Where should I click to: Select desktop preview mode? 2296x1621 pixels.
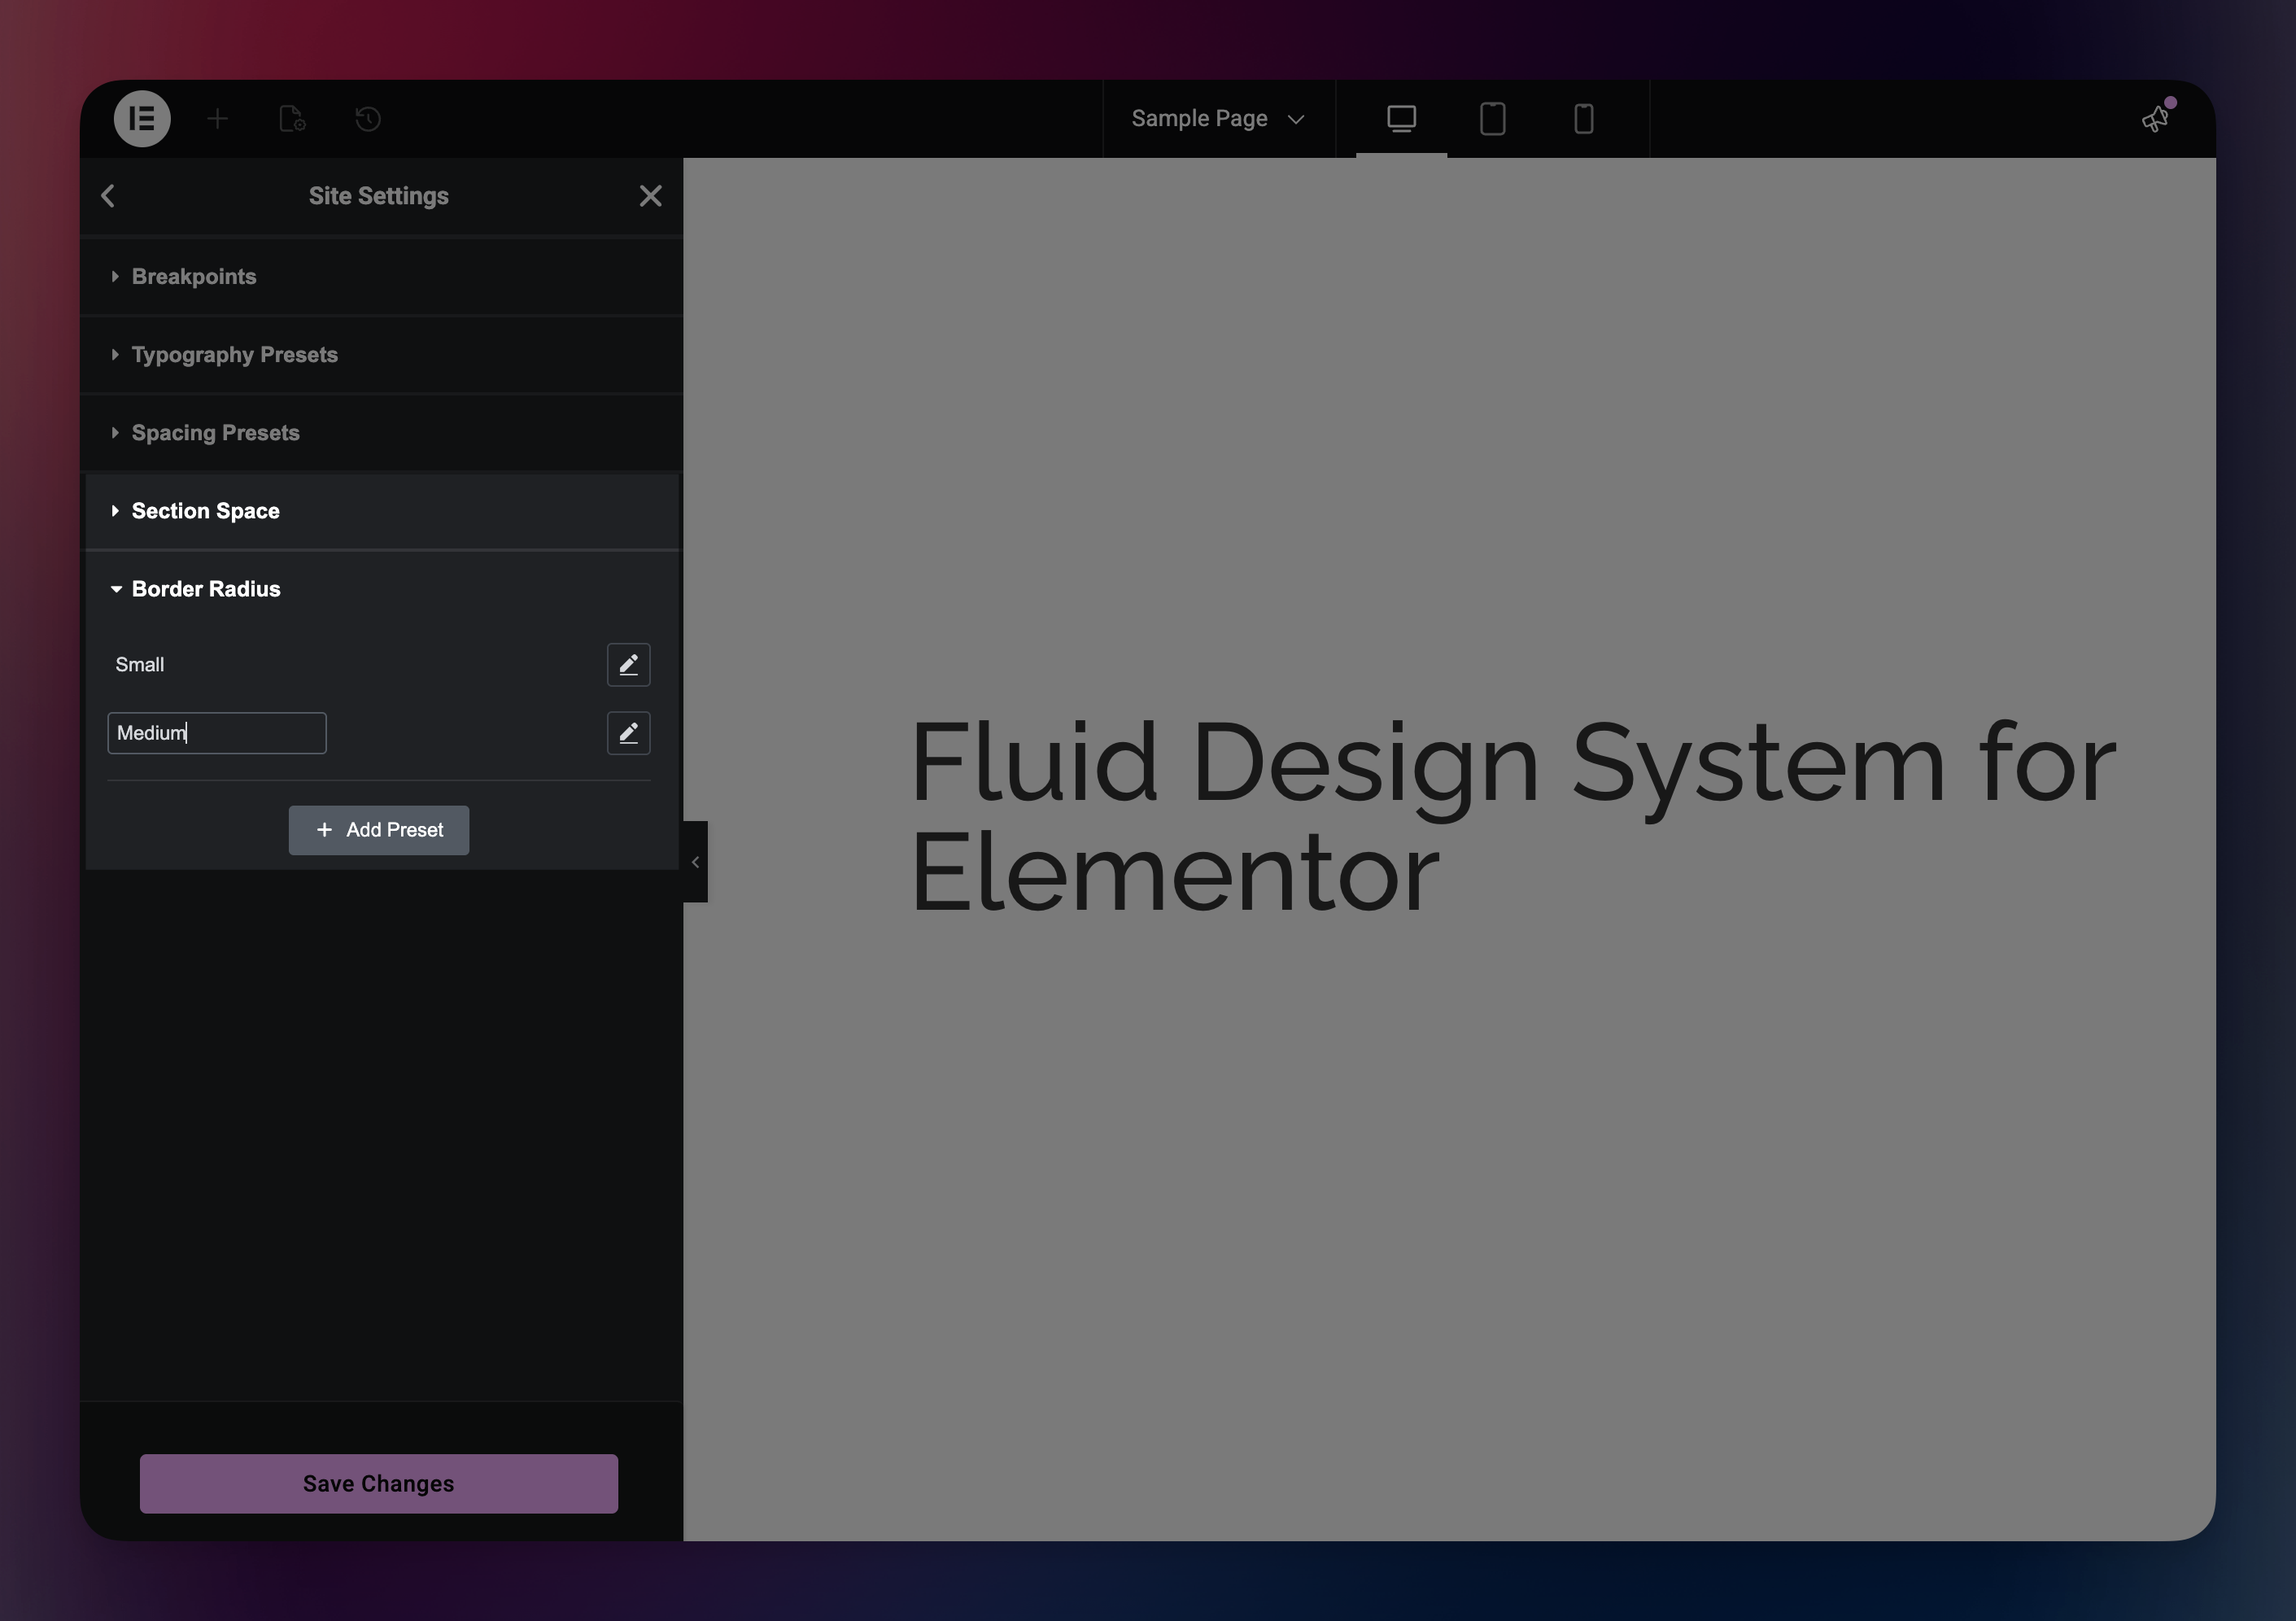point(1401,119)
